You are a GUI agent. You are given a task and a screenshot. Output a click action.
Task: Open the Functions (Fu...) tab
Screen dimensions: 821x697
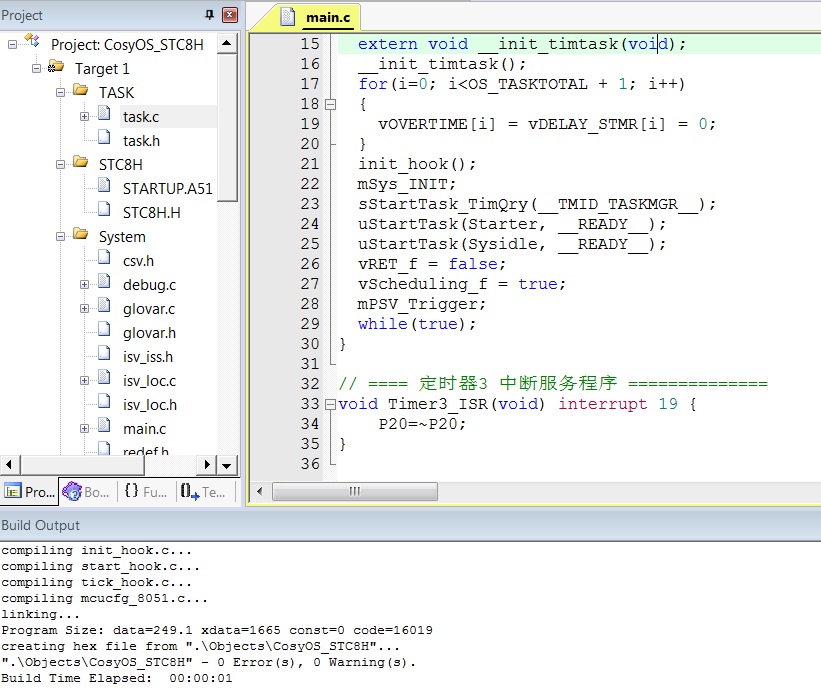(x=146, y=492)
